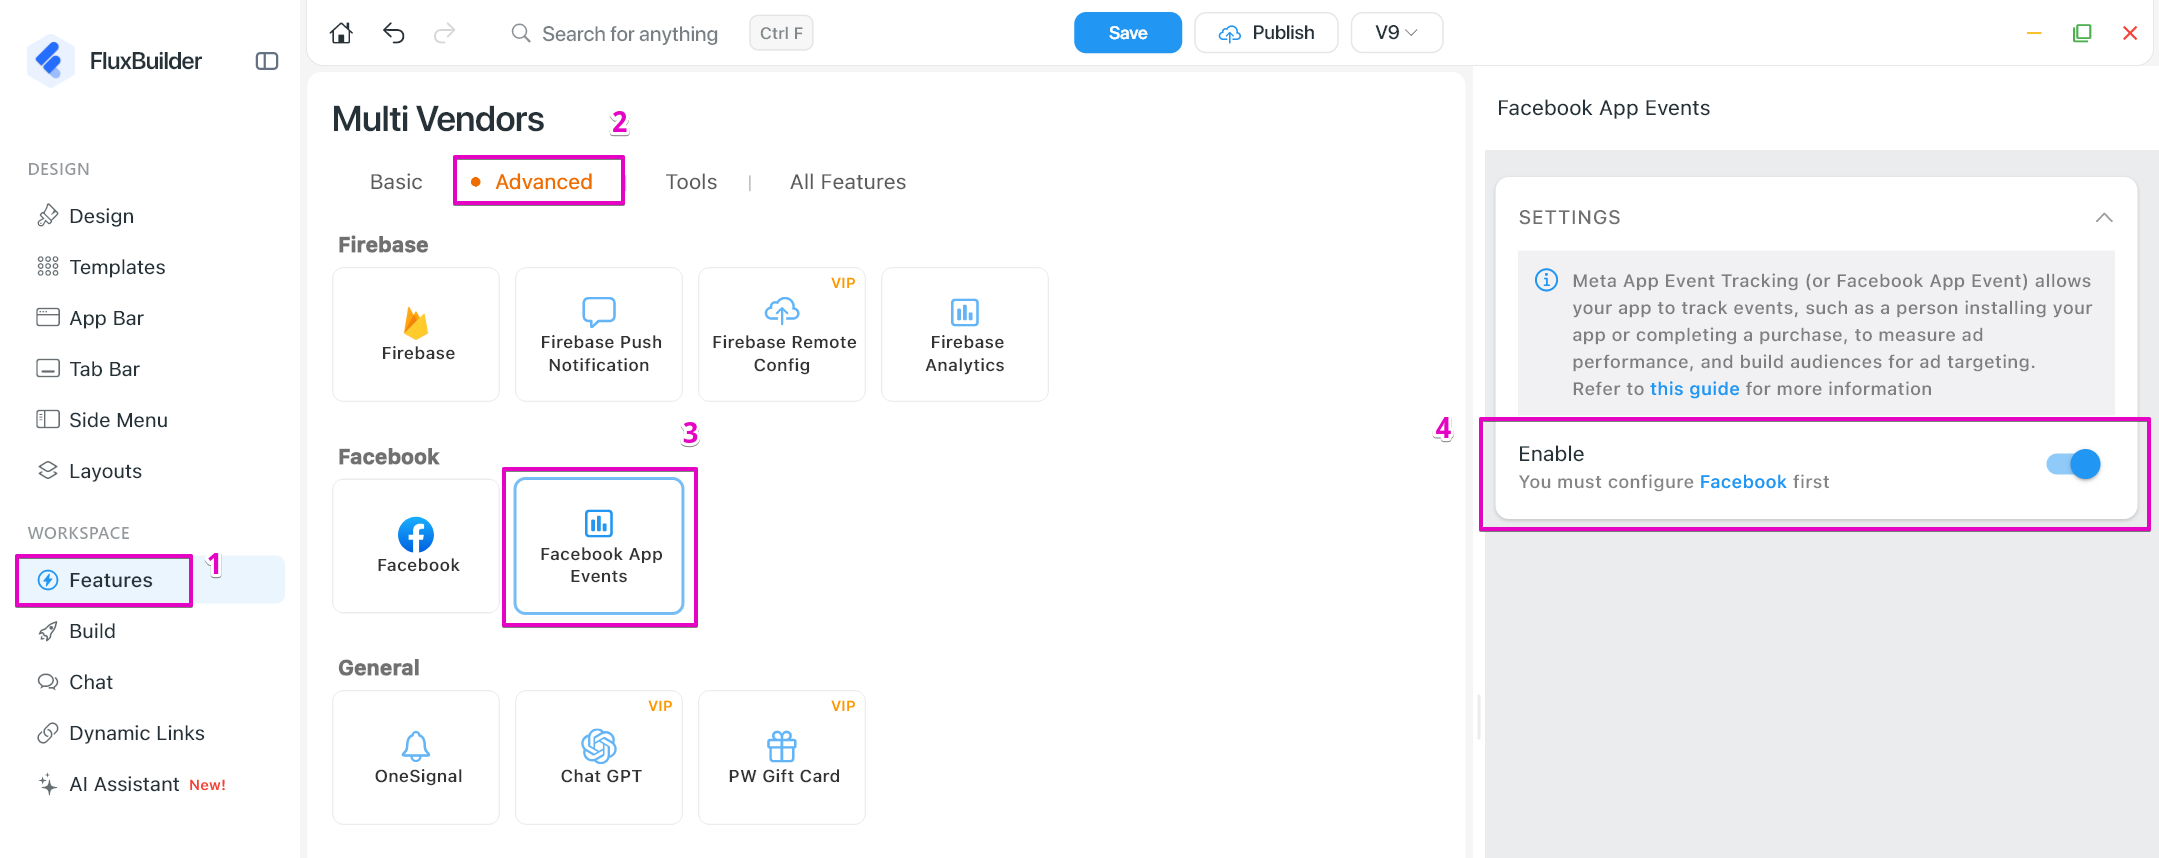Minimize the FluxBuilder window

pos(2034,33)
